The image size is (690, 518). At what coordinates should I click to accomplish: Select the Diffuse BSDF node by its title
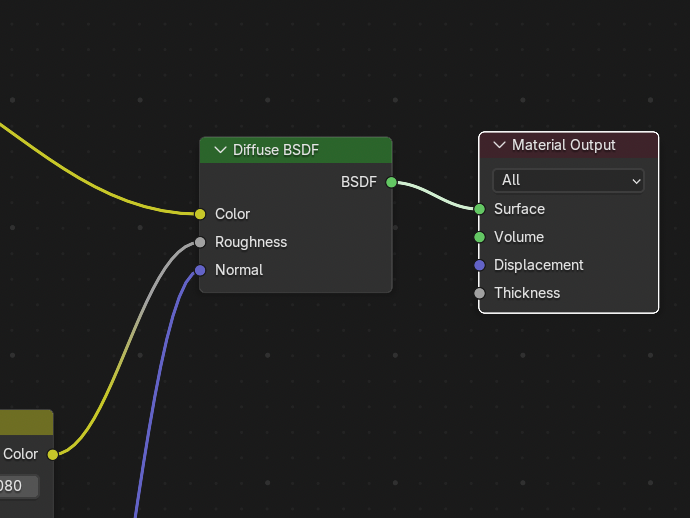point(290,150)
